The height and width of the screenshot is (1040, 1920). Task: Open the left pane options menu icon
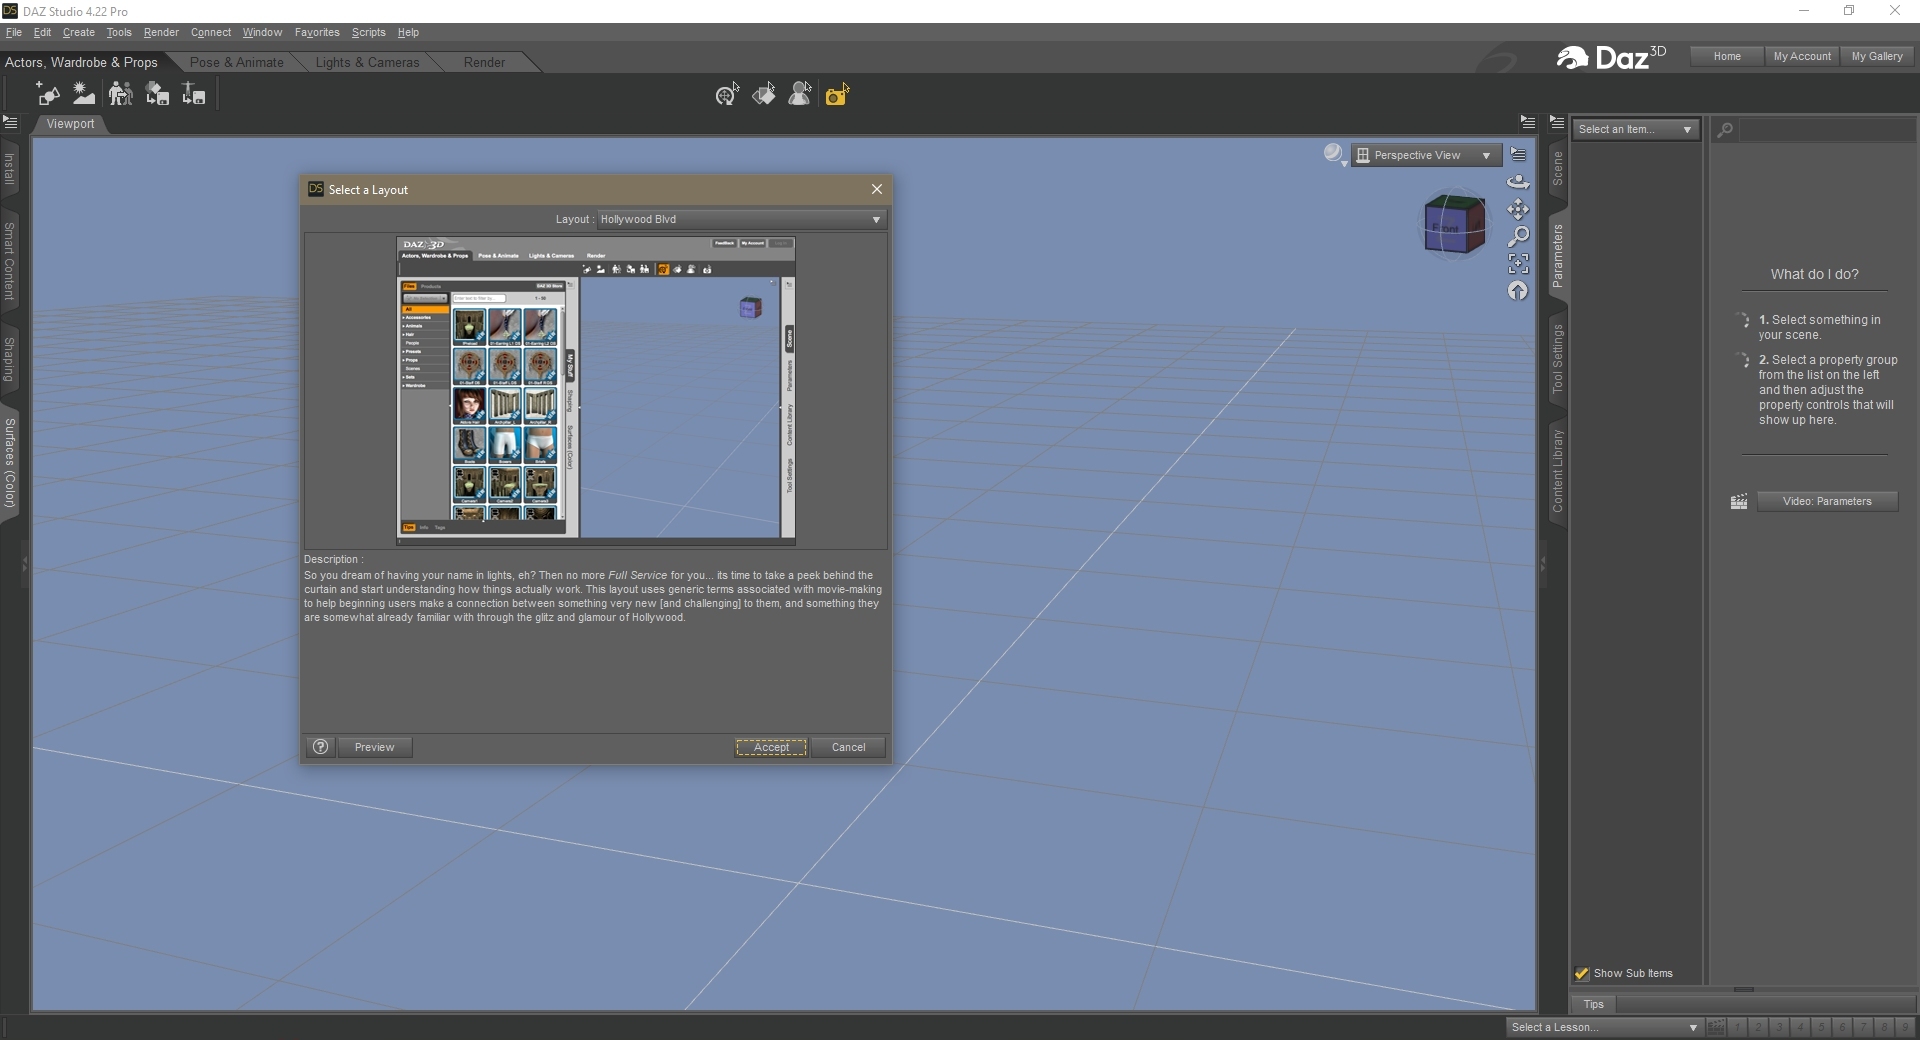click(x=10, y=122)
